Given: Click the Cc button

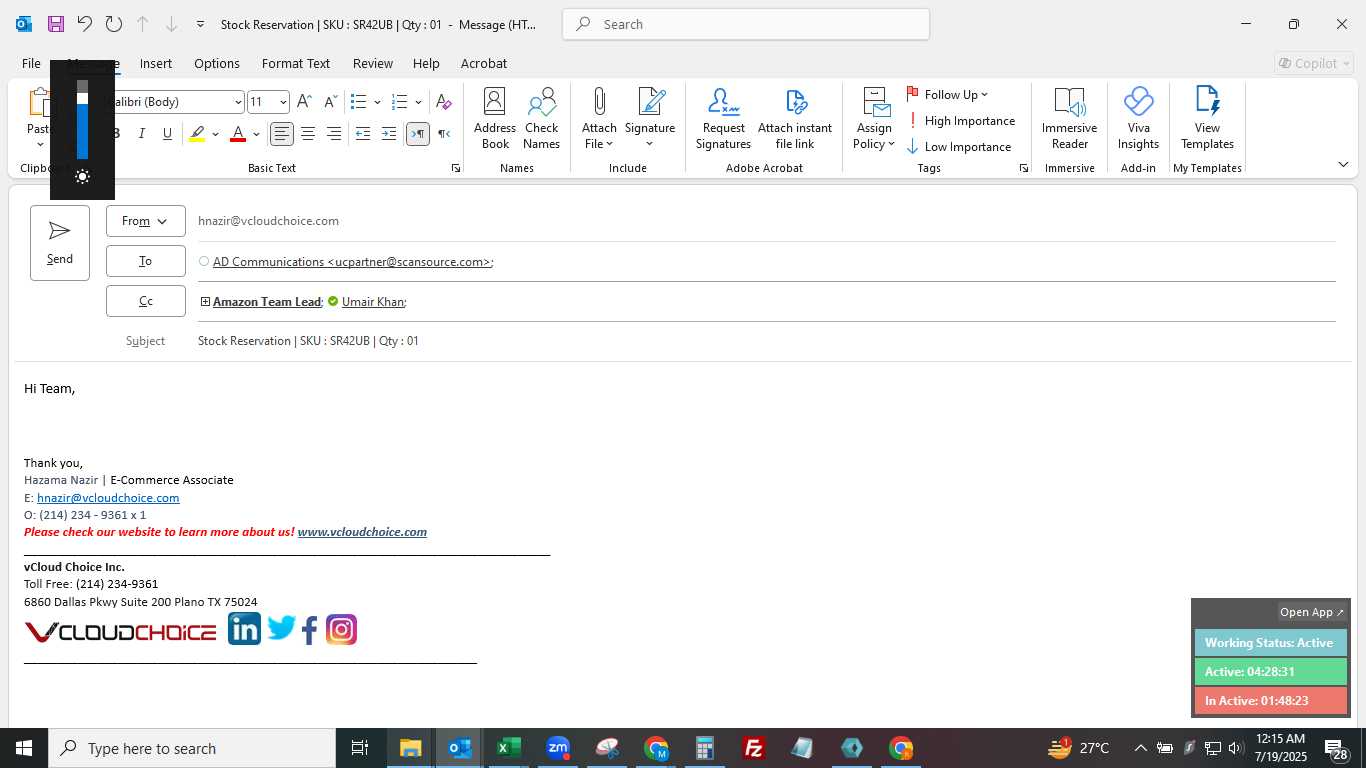Looking at the screenshot, I should [x=146, y=301].
